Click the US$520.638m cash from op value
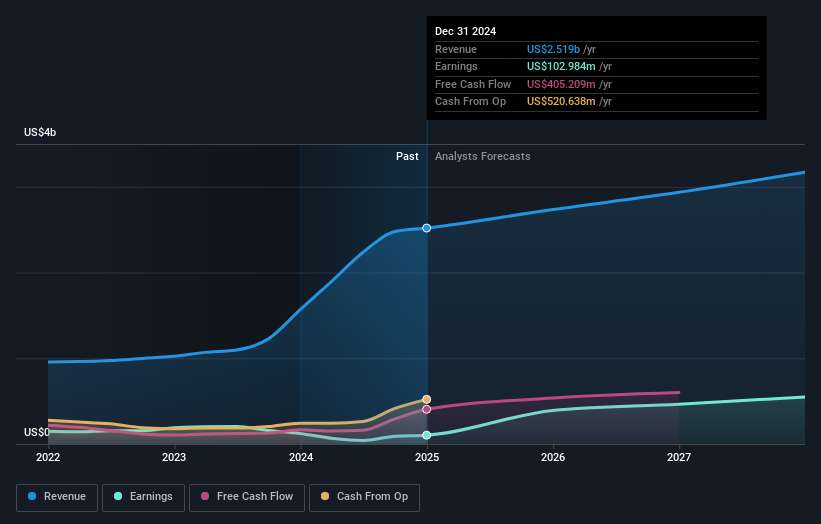The image size is (821, 524). click(x=561, y=102)
